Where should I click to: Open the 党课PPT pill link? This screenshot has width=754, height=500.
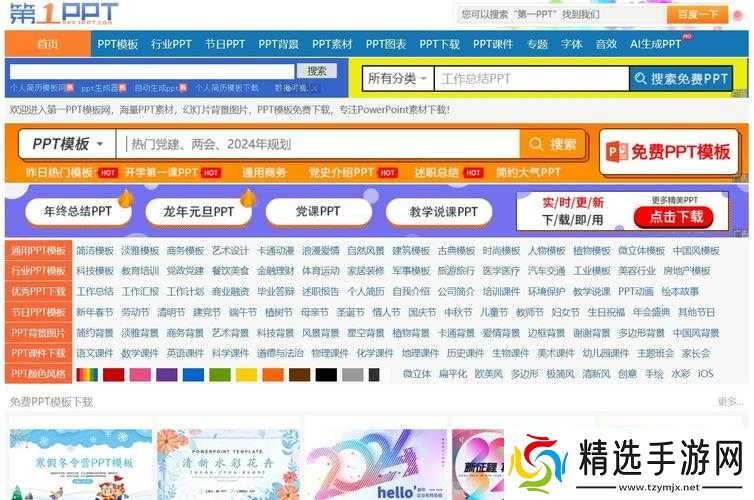click(x=317, y=212)
